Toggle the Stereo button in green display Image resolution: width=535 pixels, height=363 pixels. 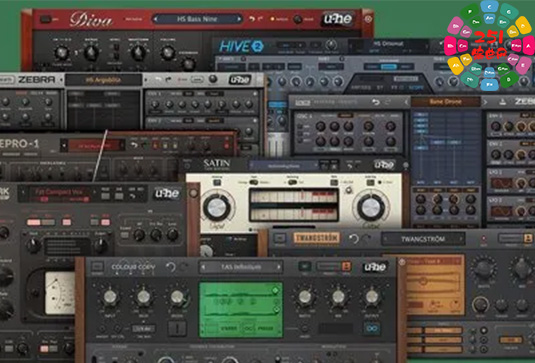coord(229,329)
